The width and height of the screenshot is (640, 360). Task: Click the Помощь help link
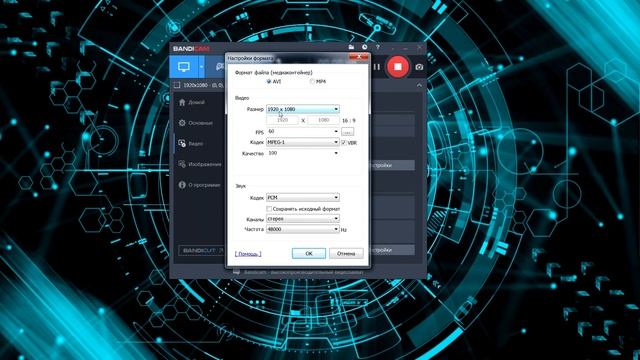(x=248, y=254)
